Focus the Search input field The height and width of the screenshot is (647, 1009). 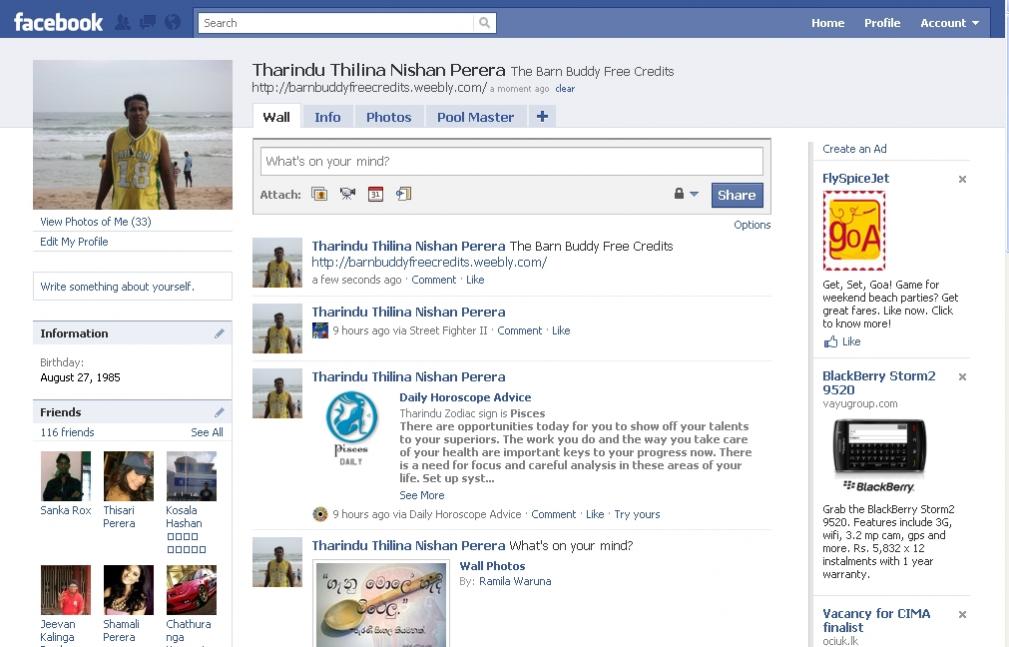tap(336, 23)
